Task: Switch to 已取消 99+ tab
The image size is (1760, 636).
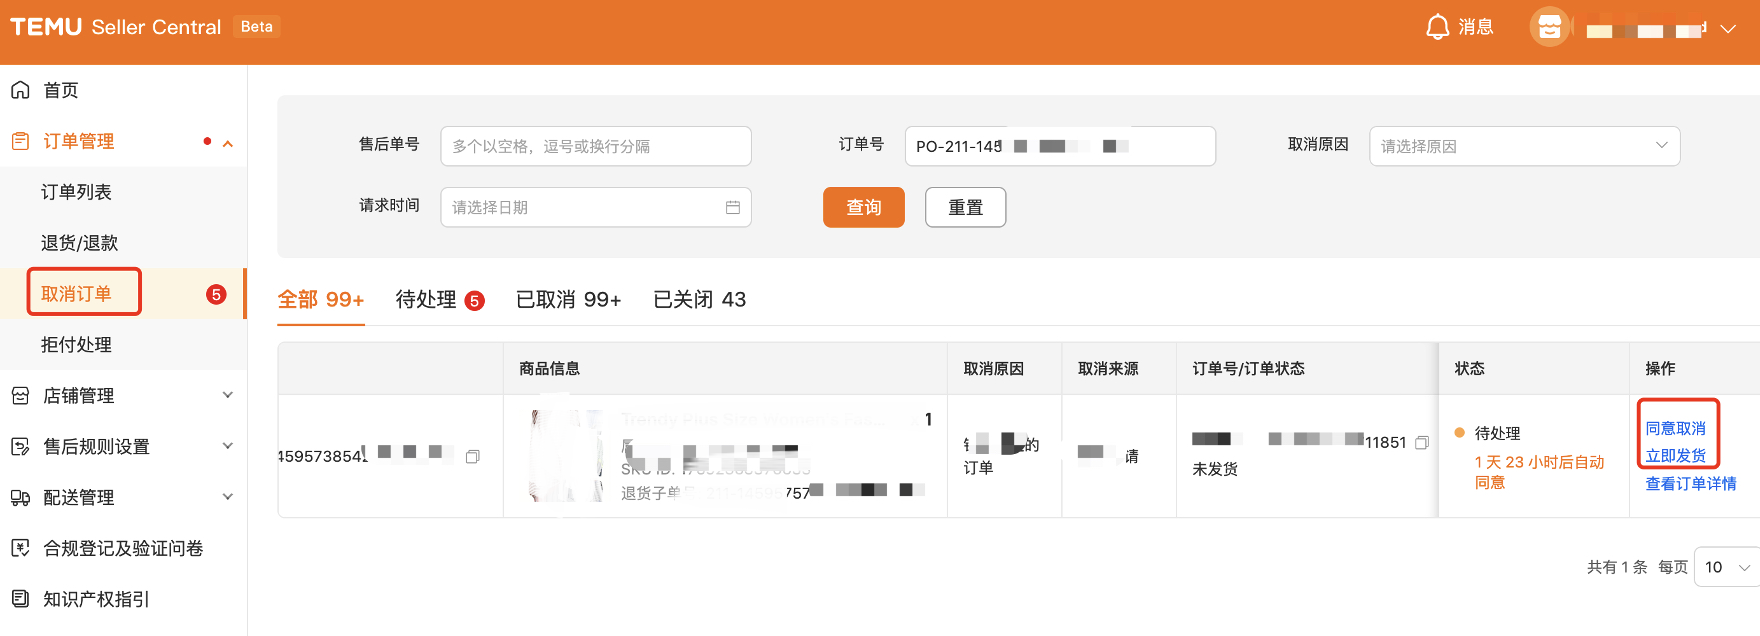Action: click(569, 300)
